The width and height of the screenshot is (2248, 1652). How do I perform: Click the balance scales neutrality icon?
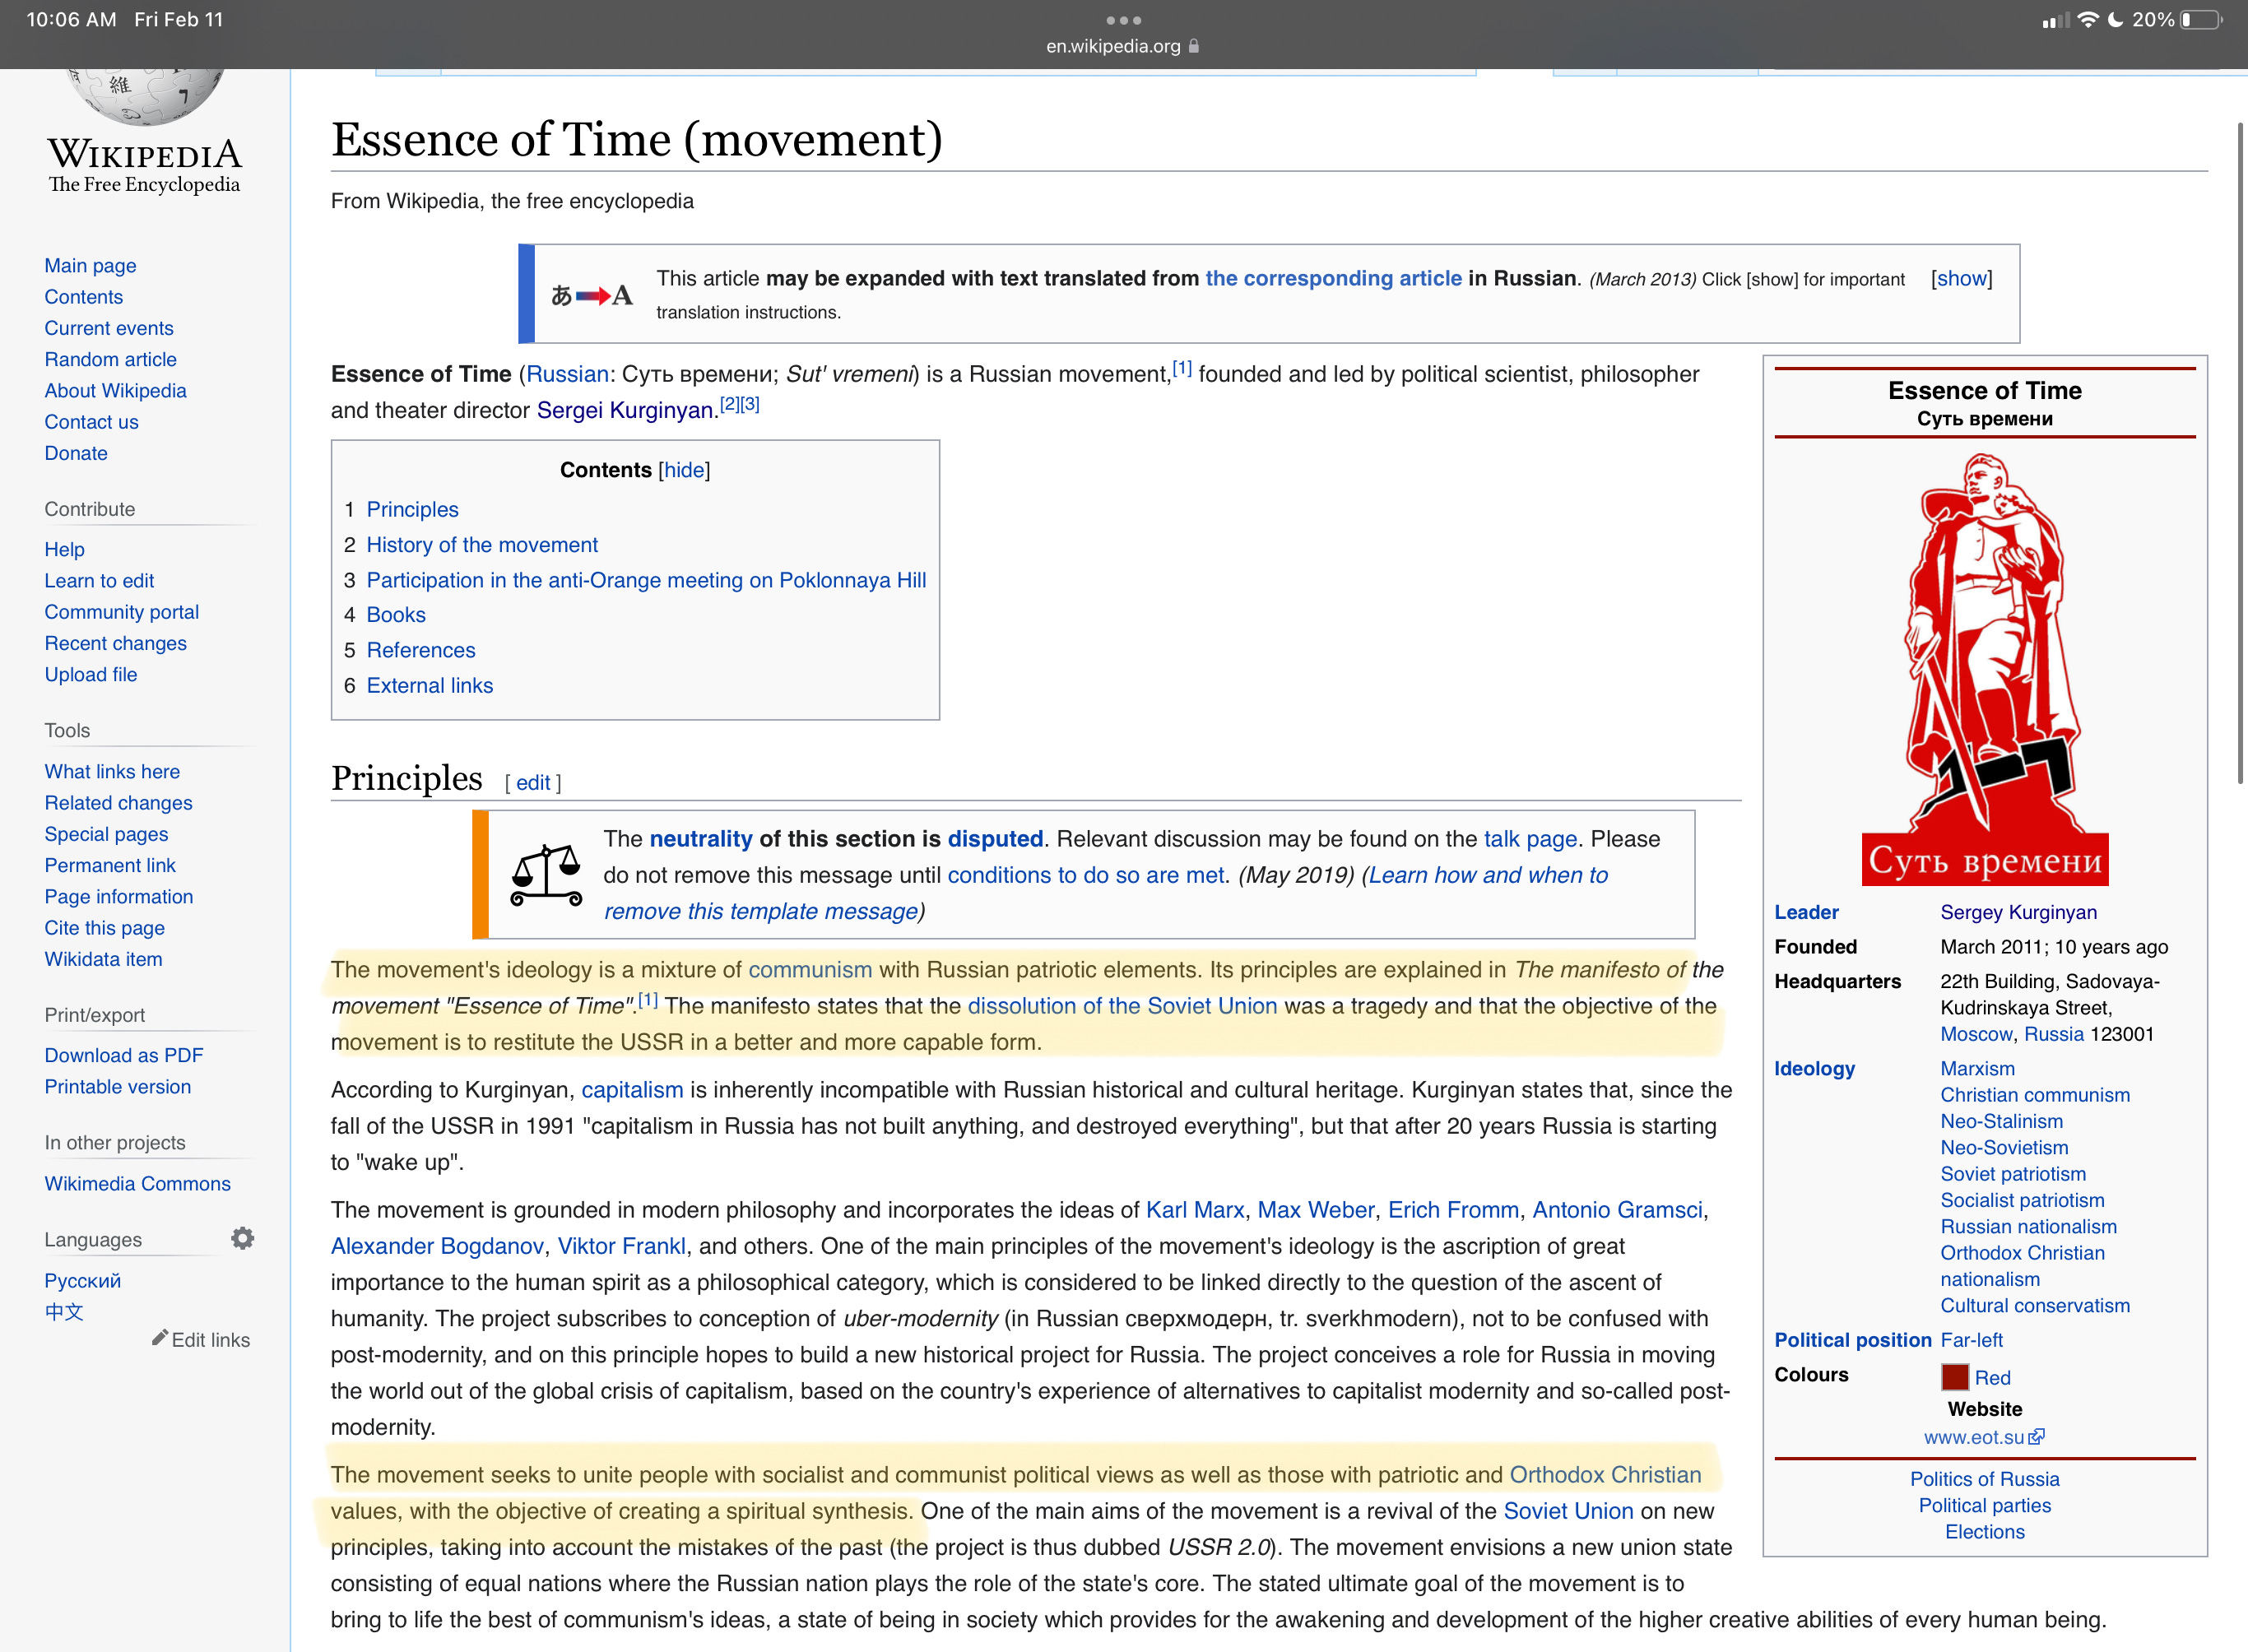point(546,874)
